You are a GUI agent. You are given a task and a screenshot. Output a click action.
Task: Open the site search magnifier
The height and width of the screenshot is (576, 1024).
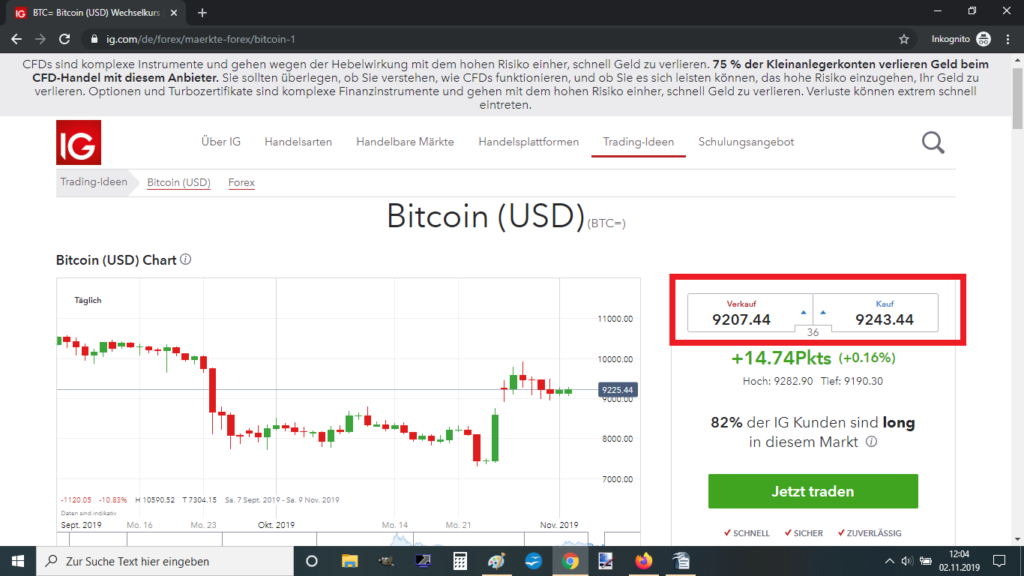coord(933,142)
